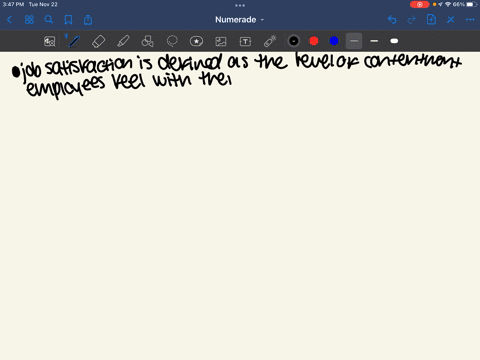
Task: Select the Text box tool
Action: 245,41
